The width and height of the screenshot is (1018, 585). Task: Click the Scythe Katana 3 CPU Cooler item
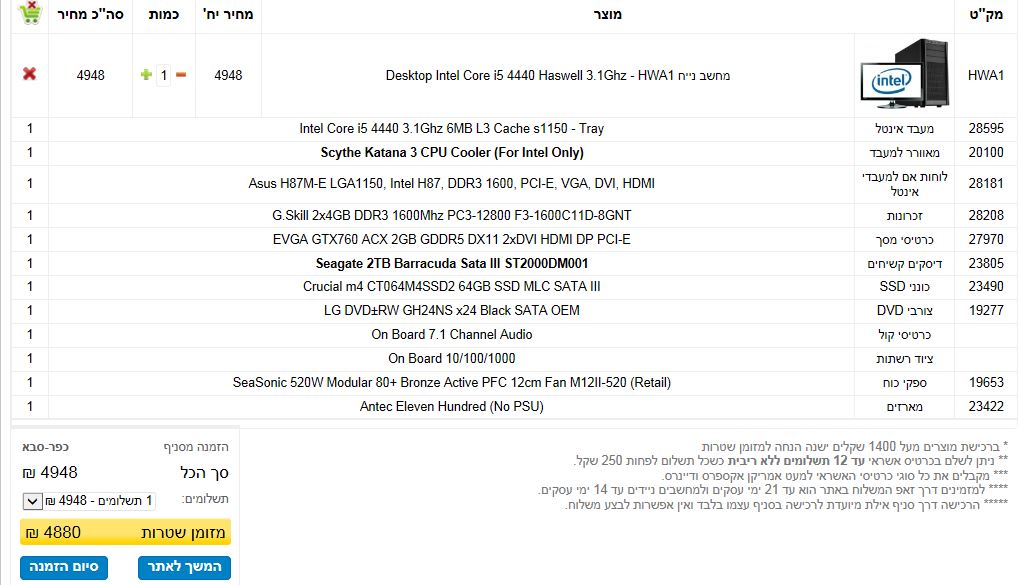pos(451,153)
